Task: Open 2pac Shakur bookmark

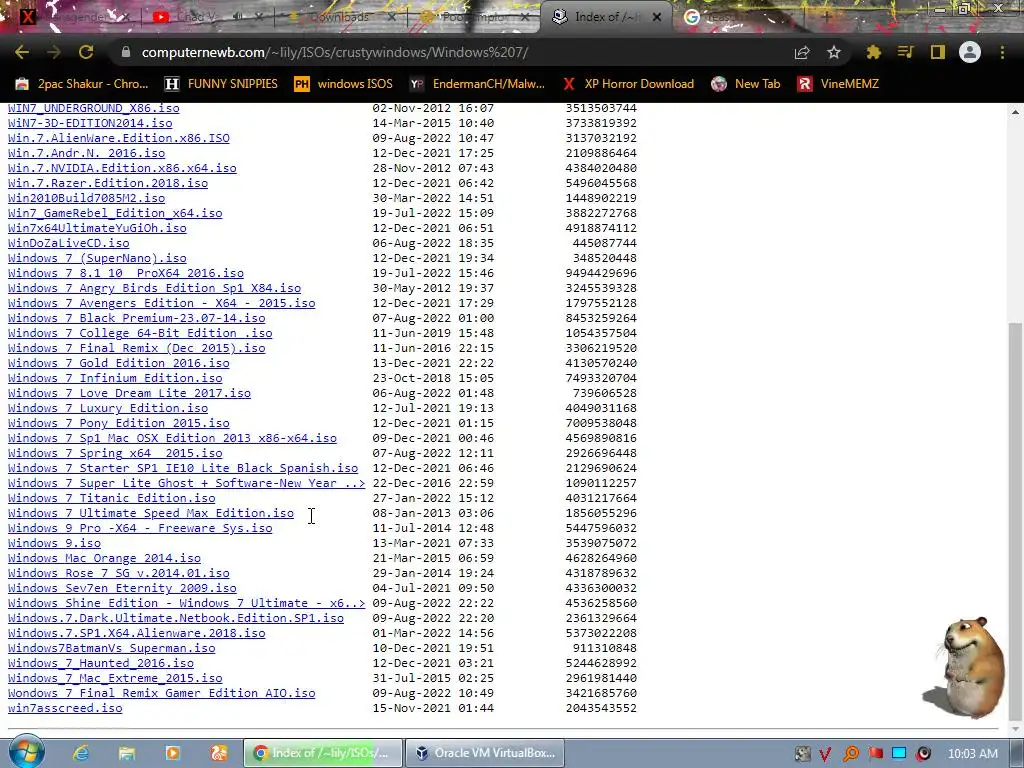Action: (x=82, y=84)
